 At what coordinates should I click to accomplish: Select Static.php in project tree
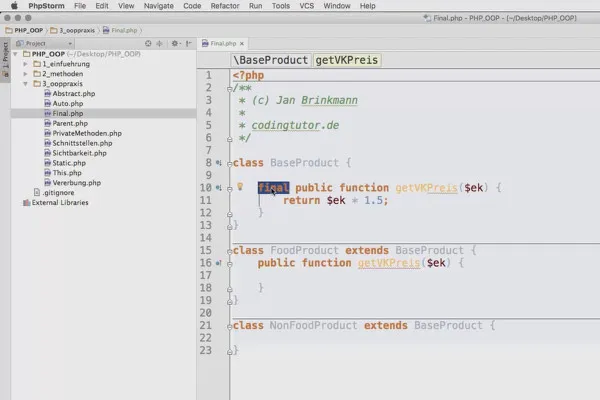(x=69, y=163)
